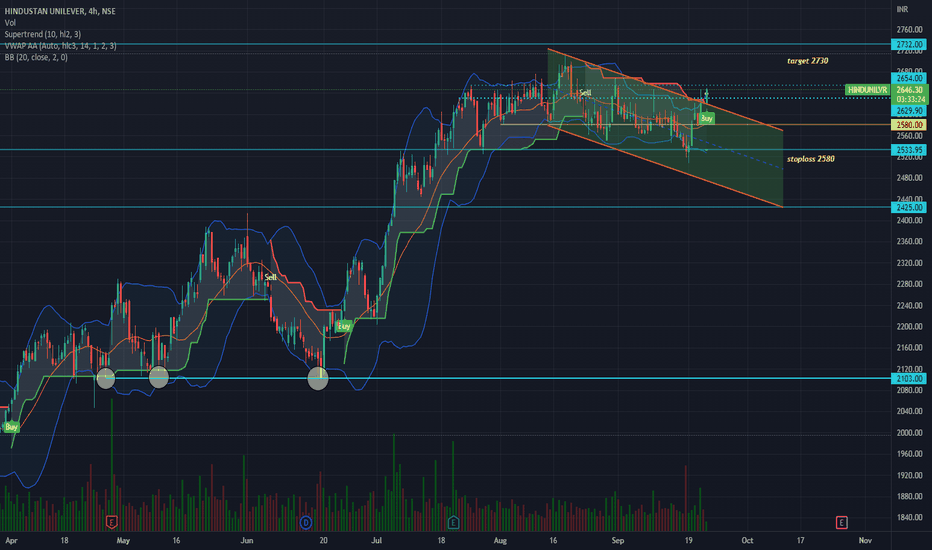Viewport: 932px width, 550px height.
Task: Click the 2533.95 horizontal line price label
Action: pos(909,150)
